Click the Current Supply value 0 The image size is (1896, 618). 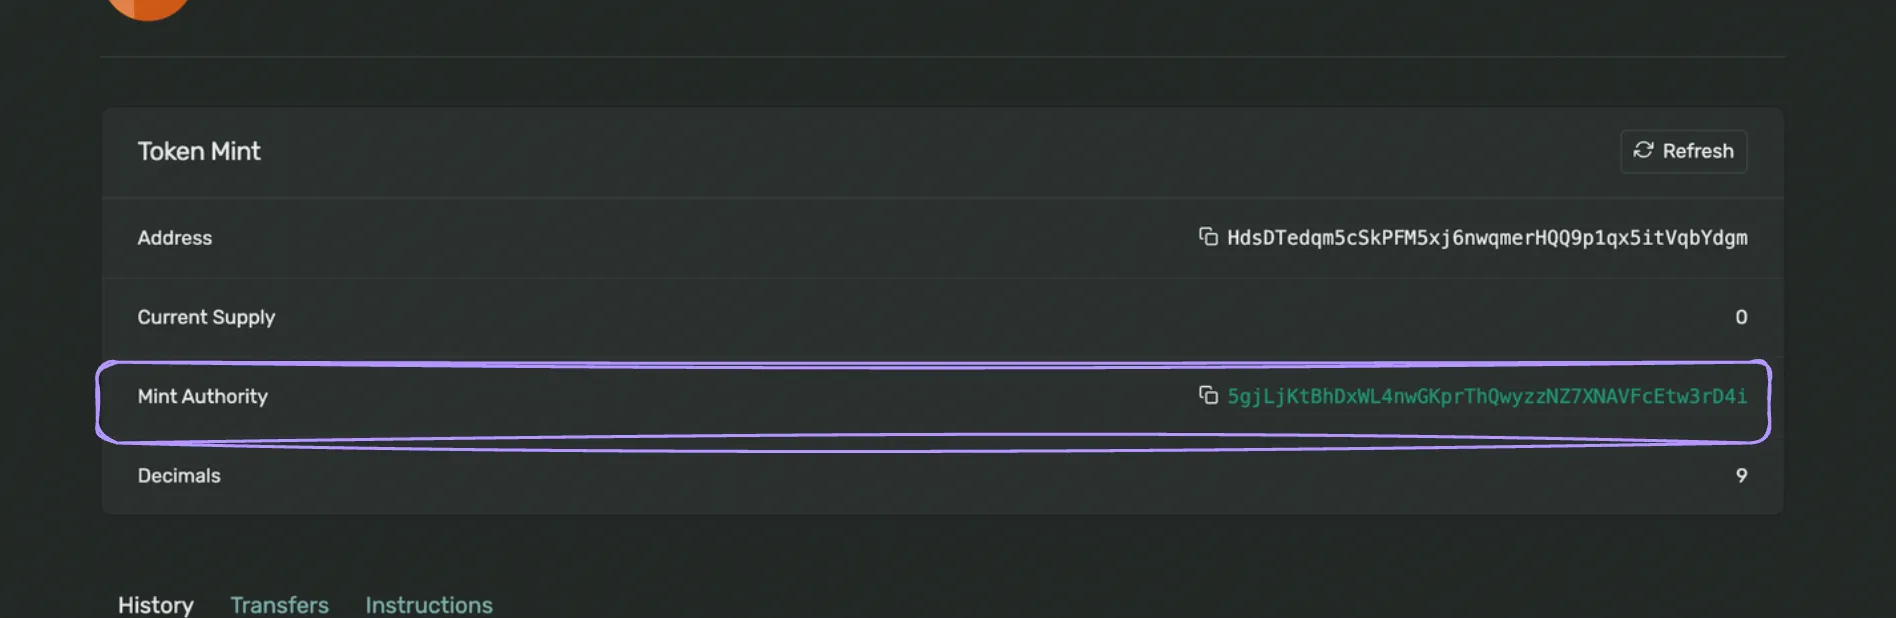pyautogui.click(x=1741, y=317)
